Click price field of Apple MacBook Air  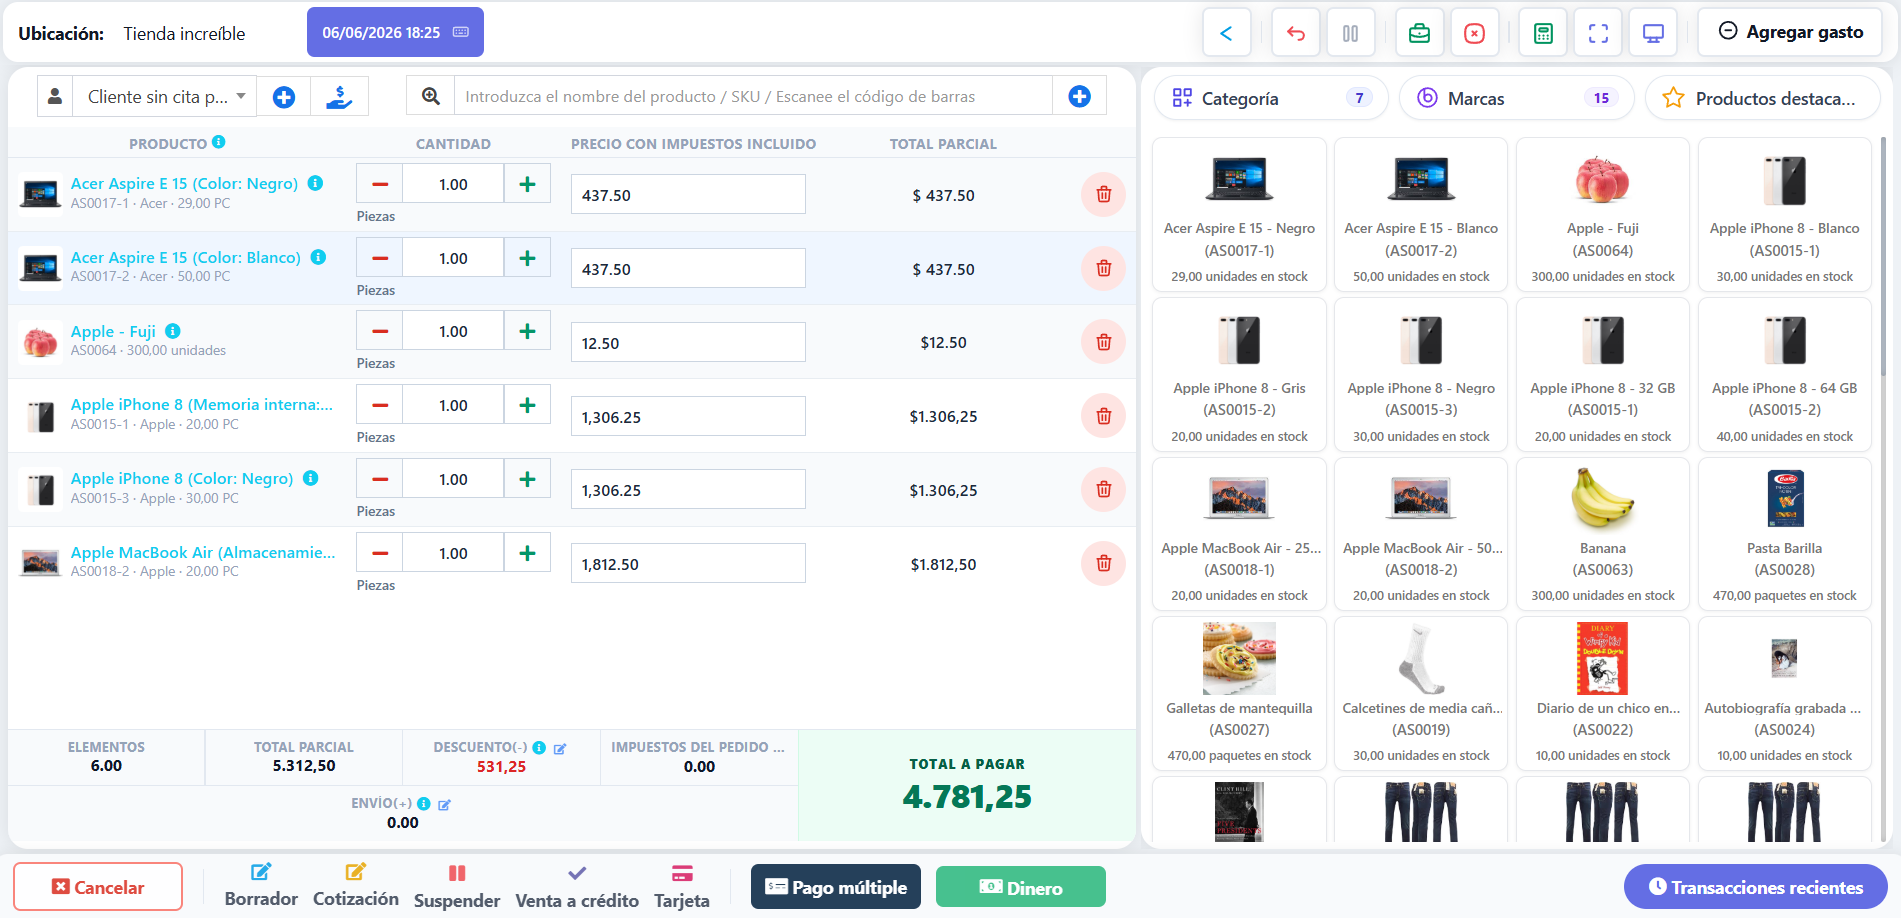(688, 563)
